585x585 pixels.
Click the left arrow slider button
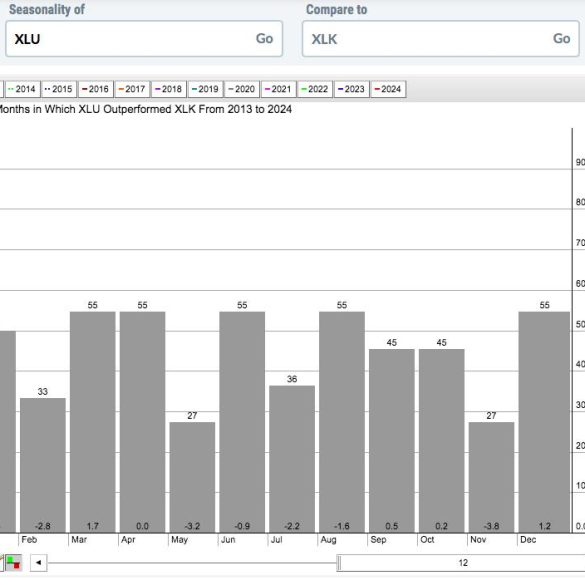(38, 563)
